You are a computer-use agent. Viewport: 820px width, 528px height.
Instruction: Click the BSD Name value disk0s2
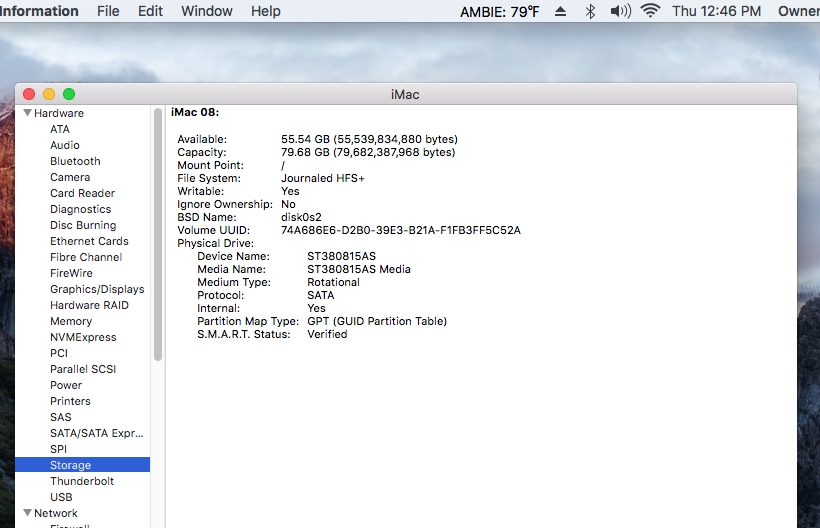point(301,217)
